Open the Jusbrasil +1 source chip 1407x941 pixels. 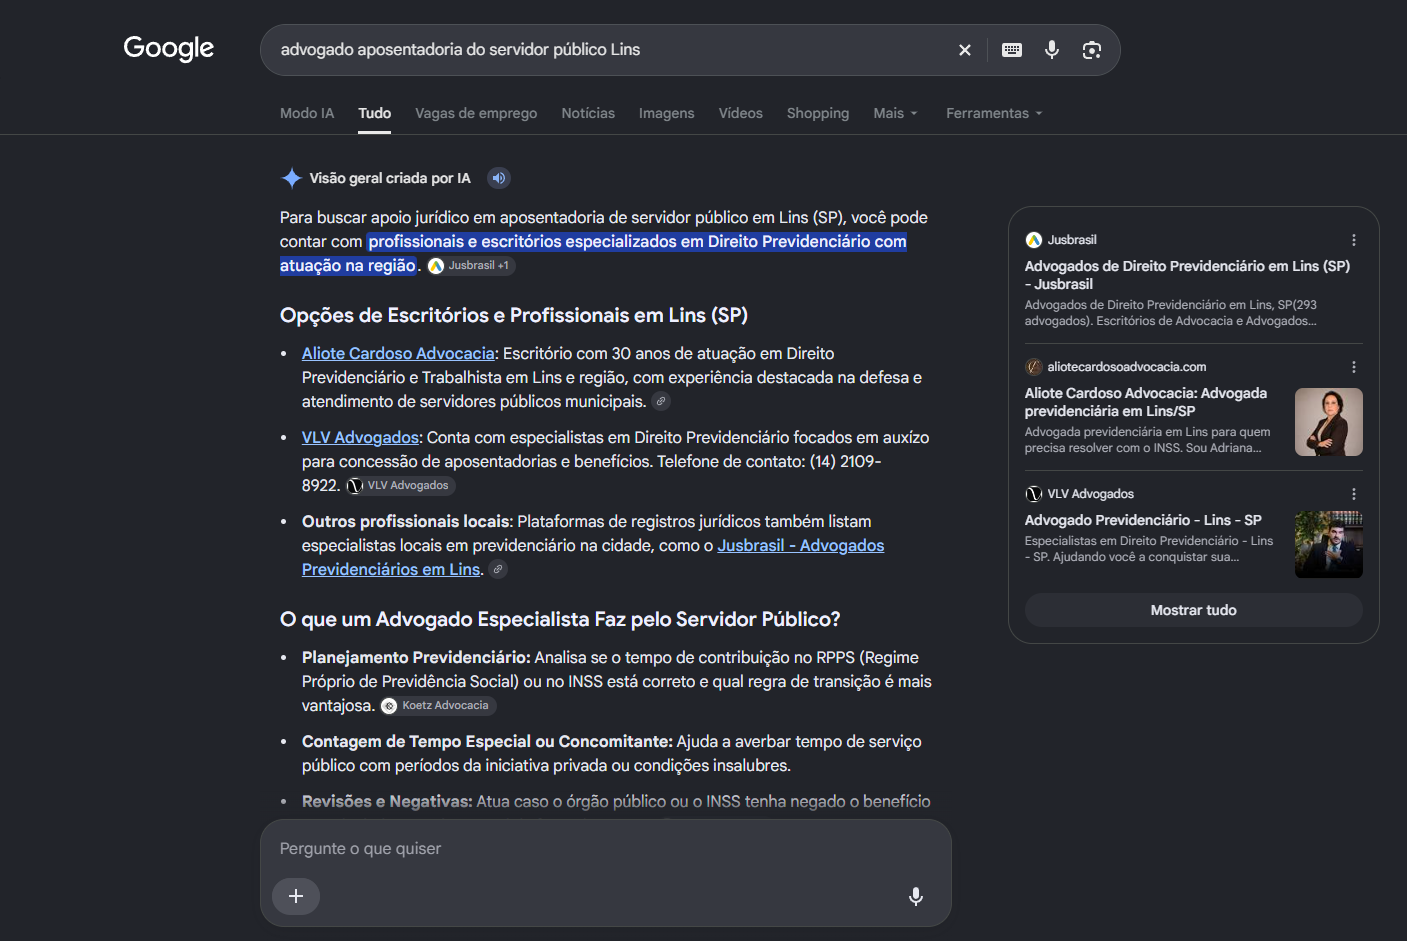pos(471,266)
